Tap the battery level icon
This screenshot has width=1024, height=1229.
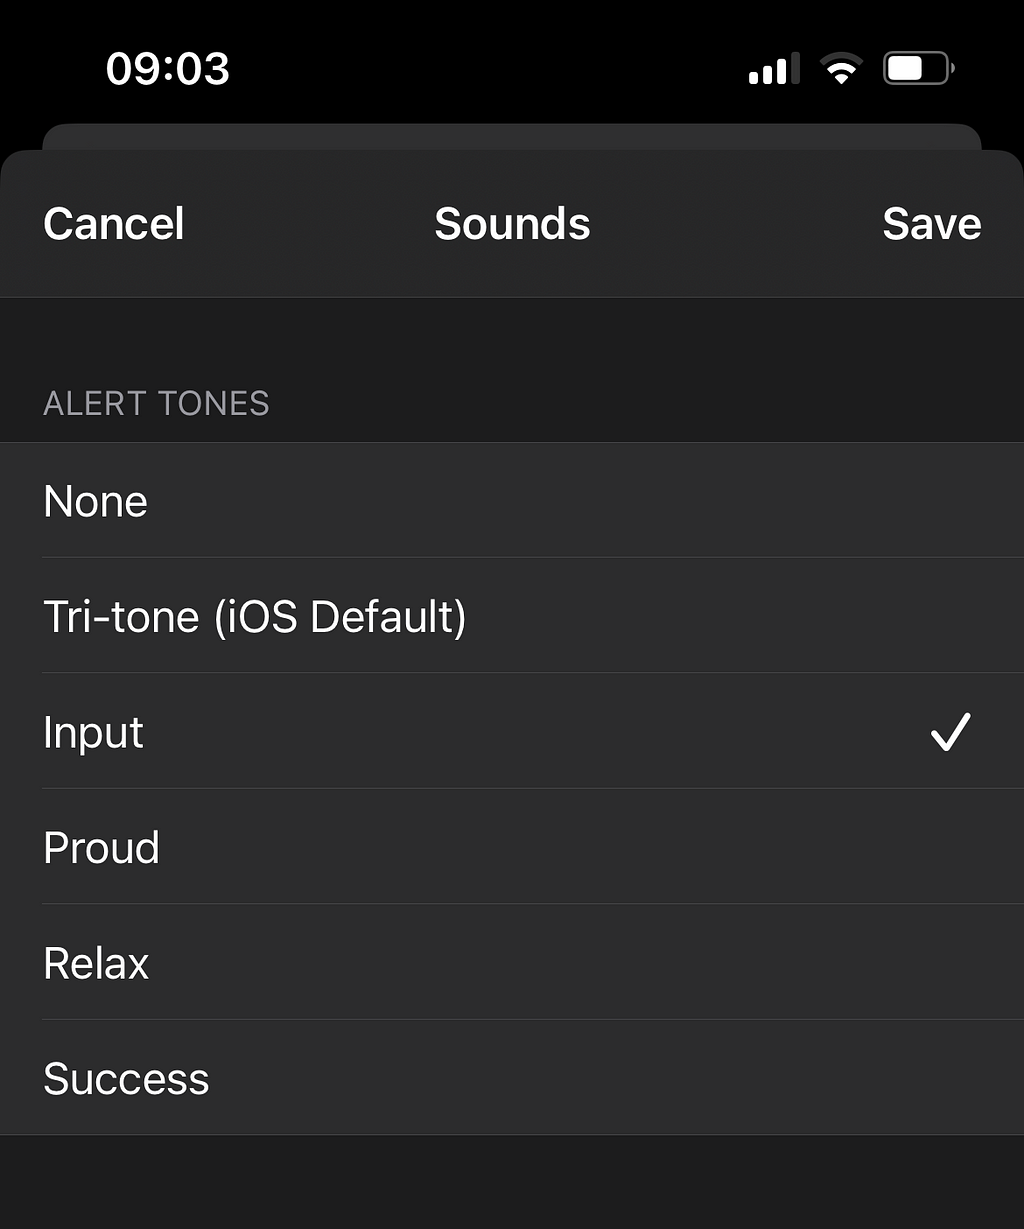(x=919, y=69)
